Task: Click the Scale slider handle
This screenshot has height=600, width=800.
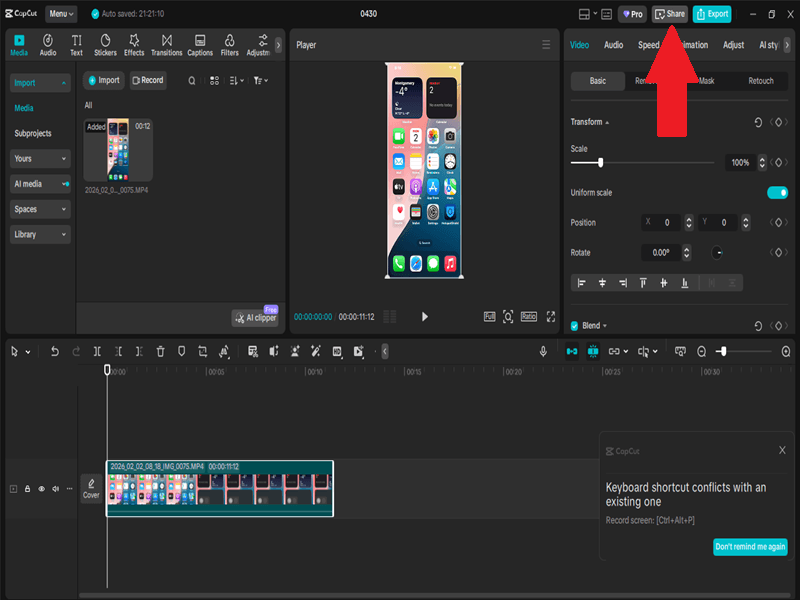Action: pyautogui.click(x=601, y=163)
